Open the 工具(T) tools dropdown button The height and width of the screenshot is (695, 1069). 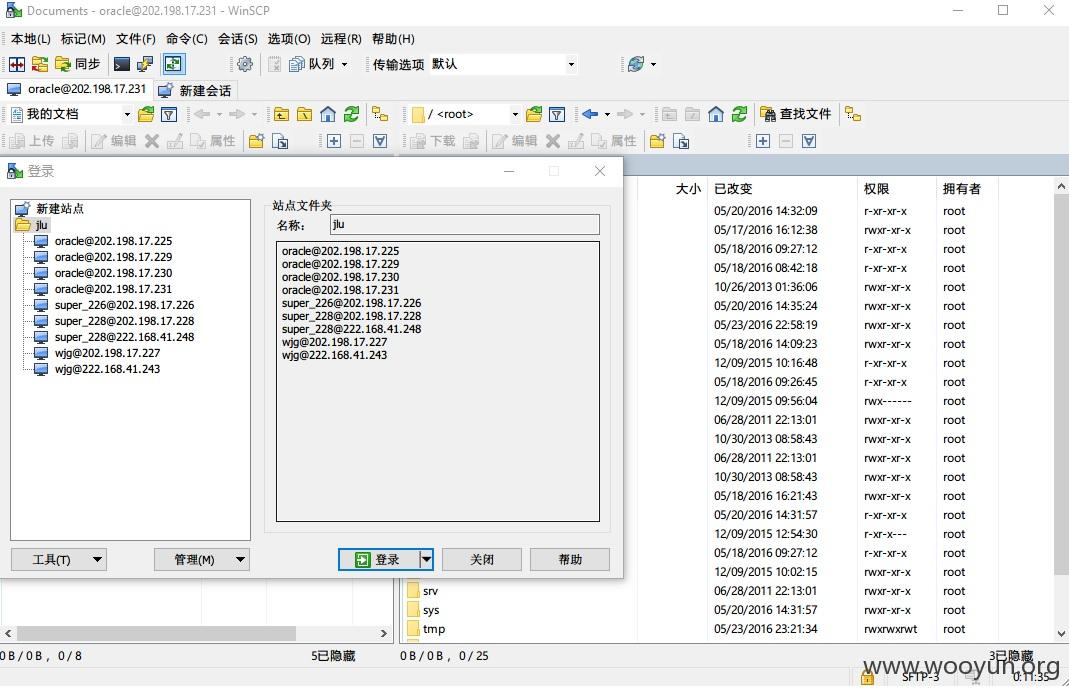click(x=59, y=559)
